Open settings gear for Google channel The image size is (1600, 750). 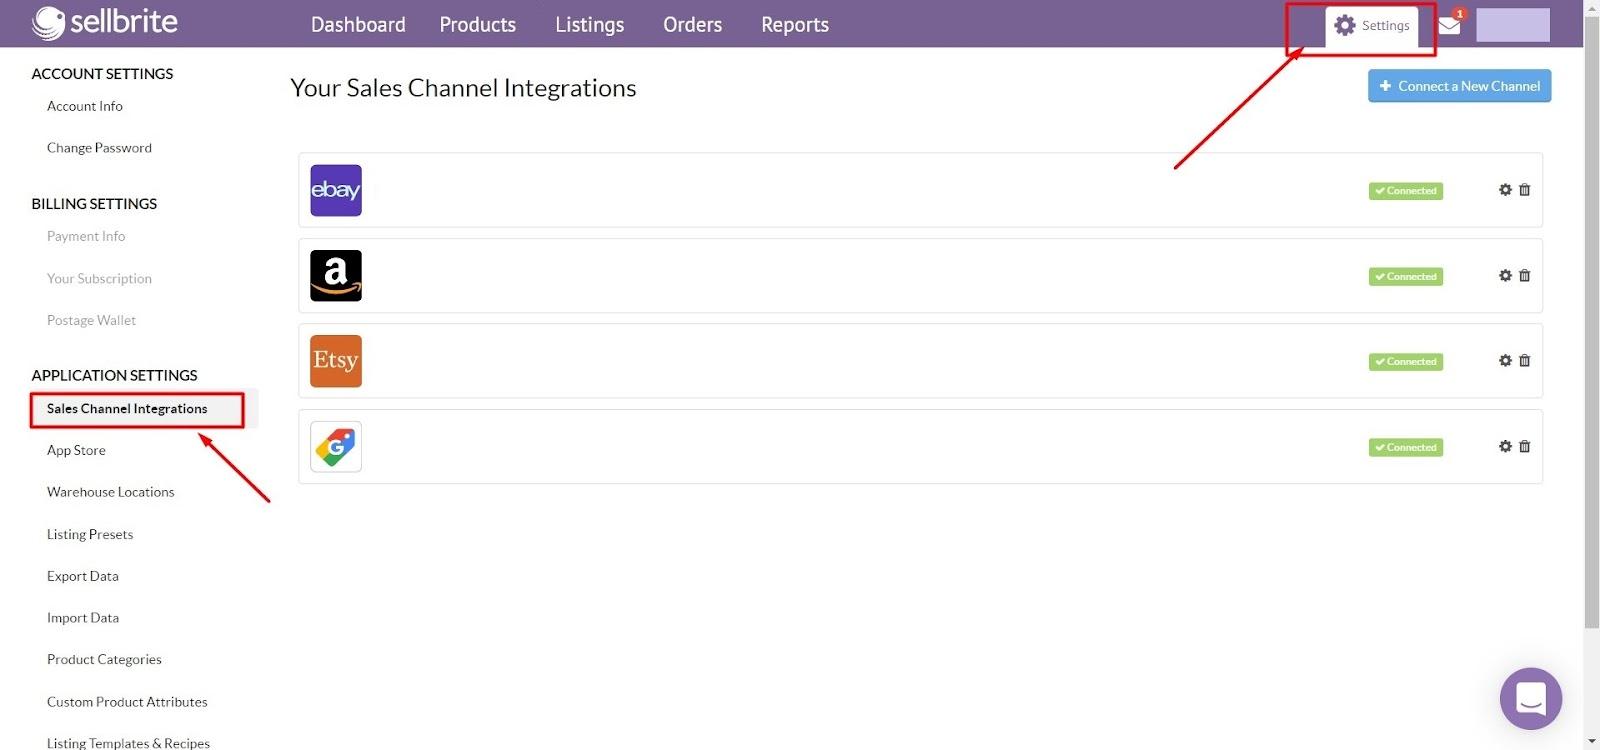(x=1505, y=446)
